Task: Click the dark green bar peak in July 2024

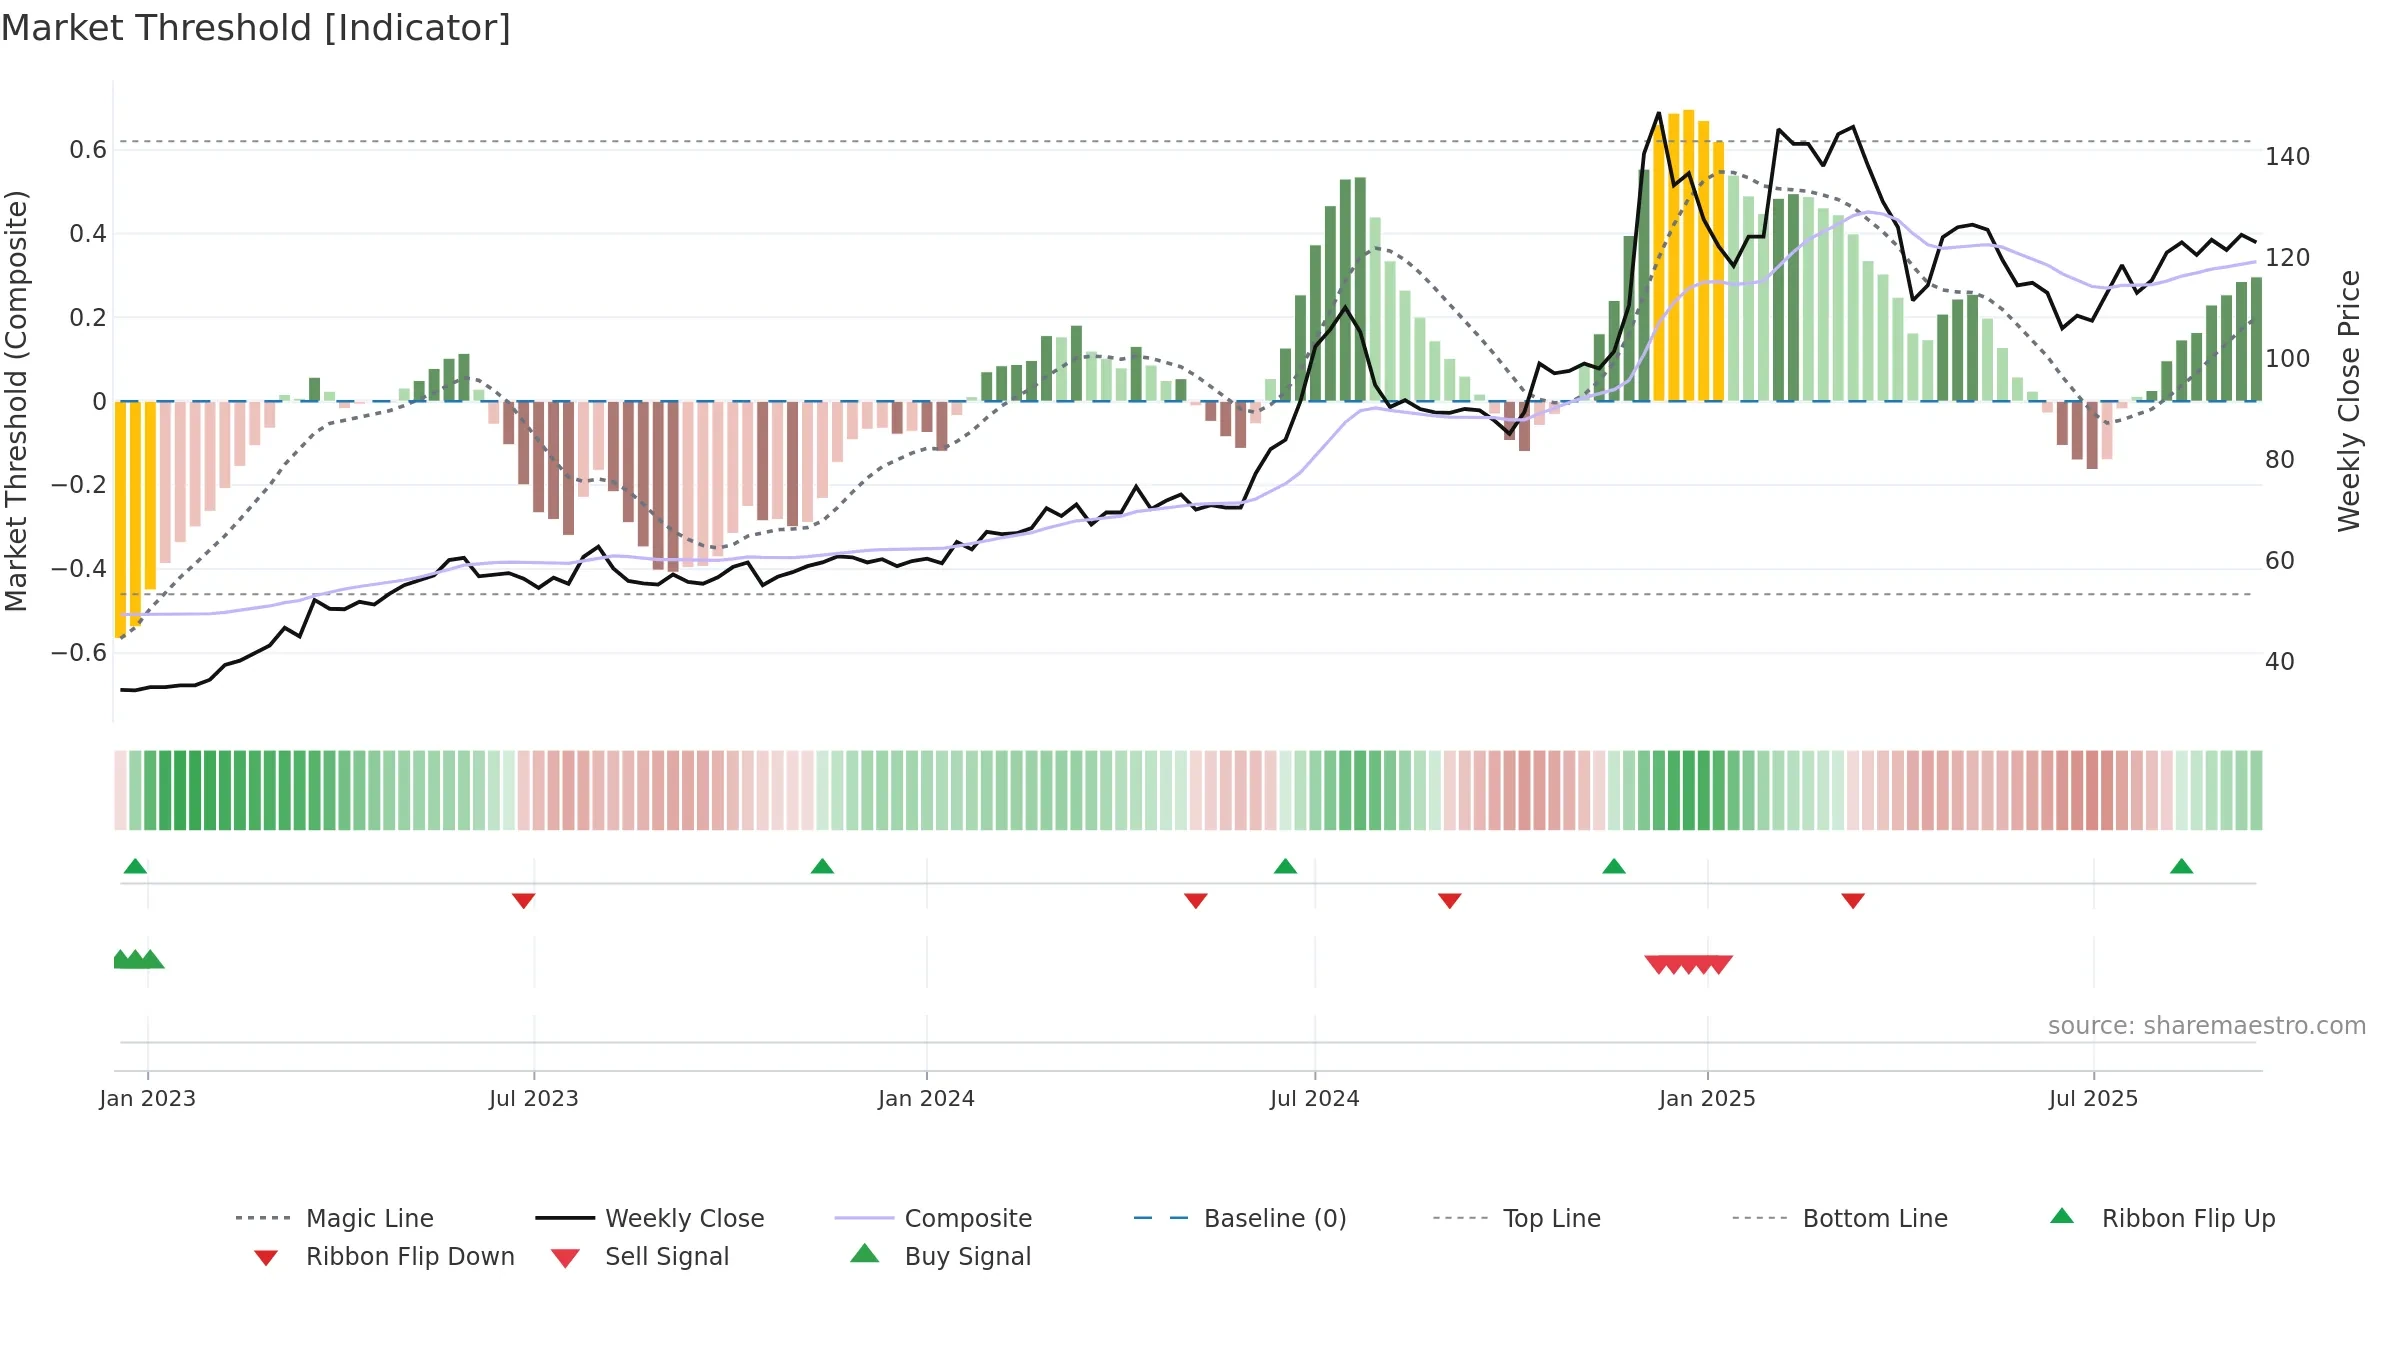Action: (x=1360, y=290)
